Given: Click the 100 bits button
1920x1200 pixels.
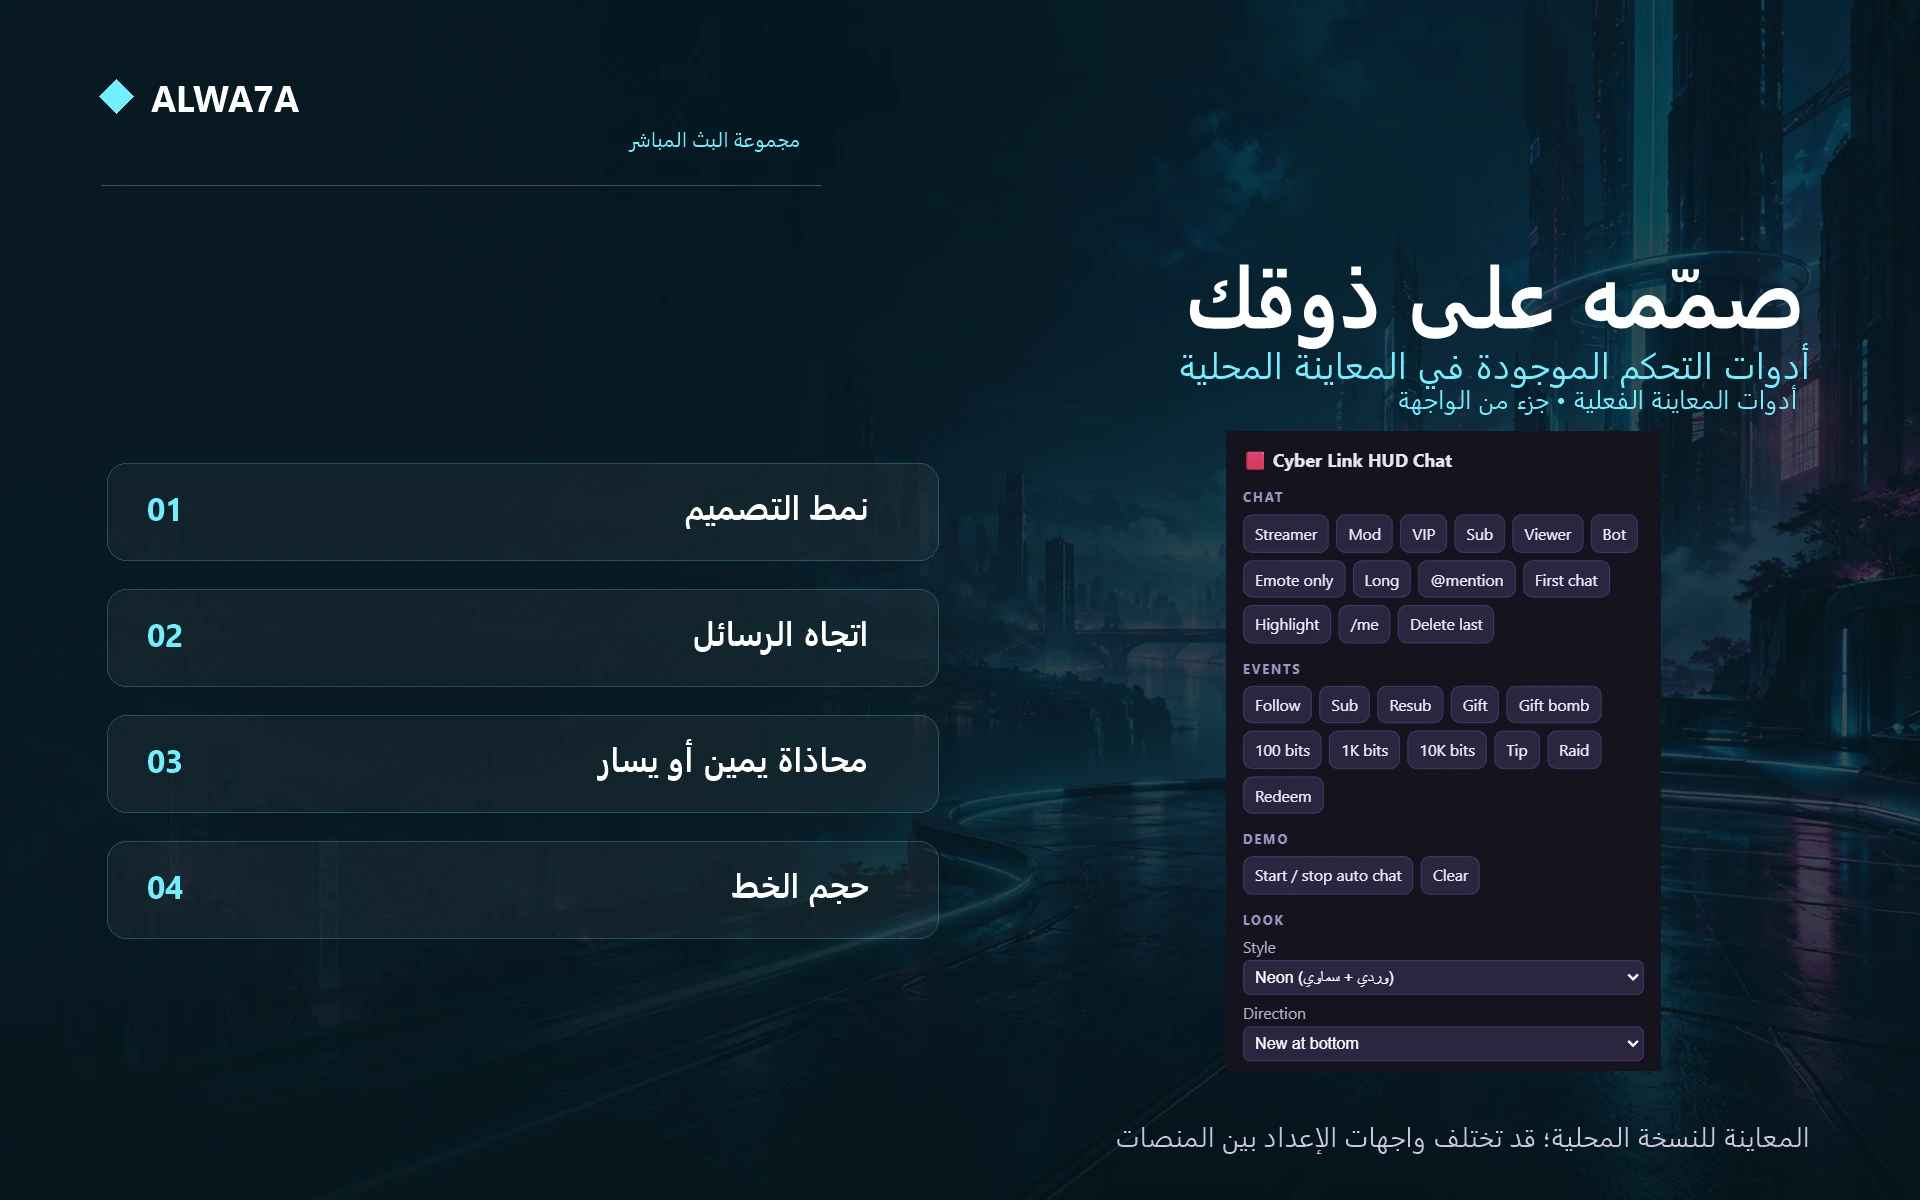Looking at the screenshot, I should tap(1282, 750).
